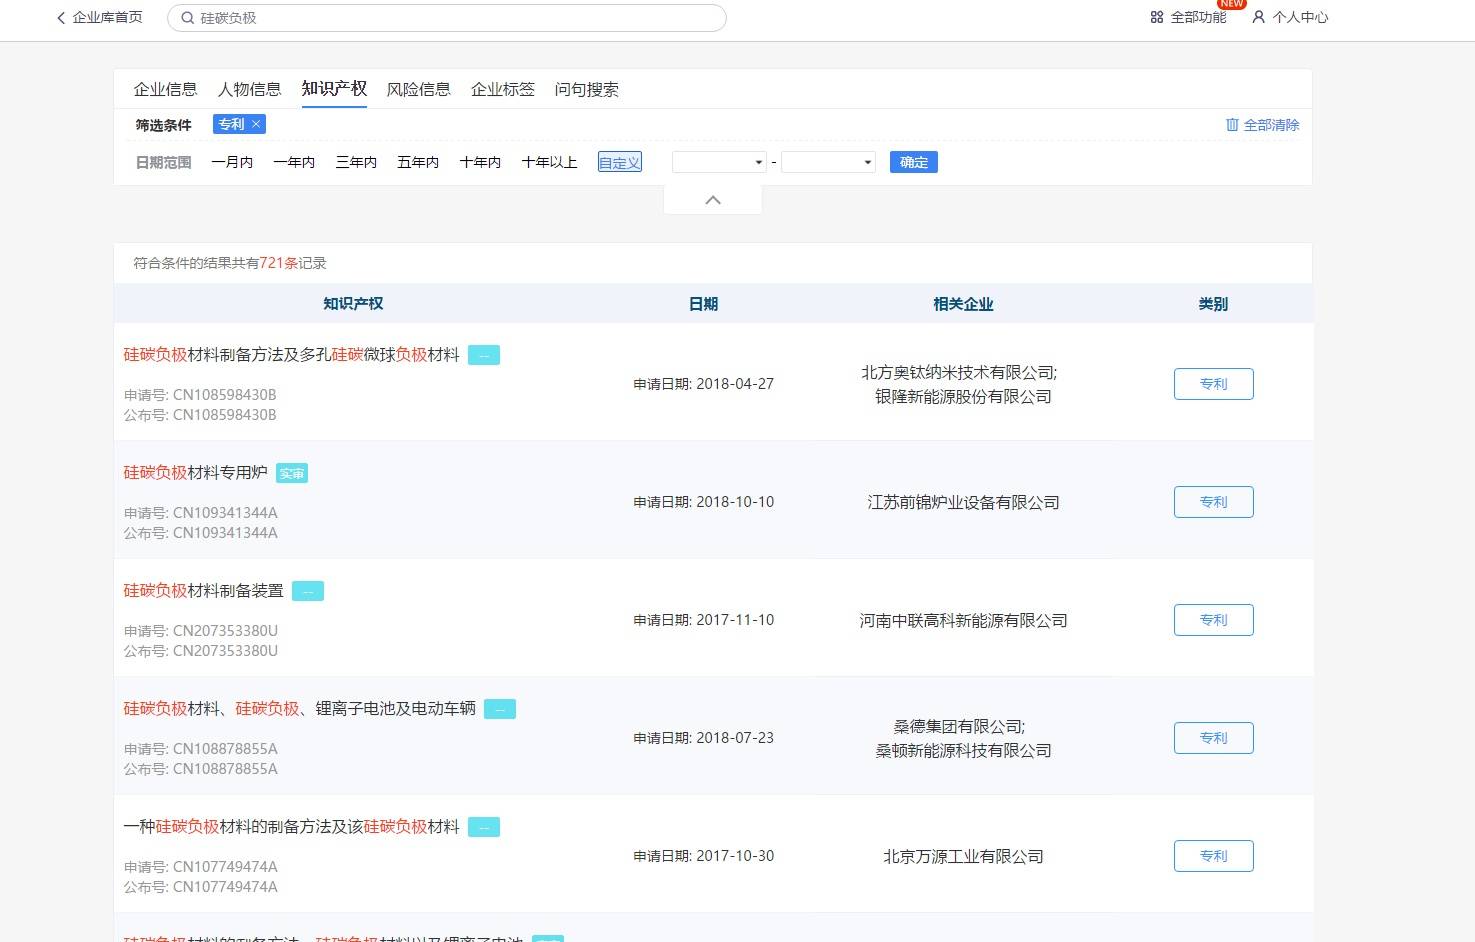Screen dimensions: 1475x942
Task: Select the 知识产权 tab
Action: pos(334,88)
